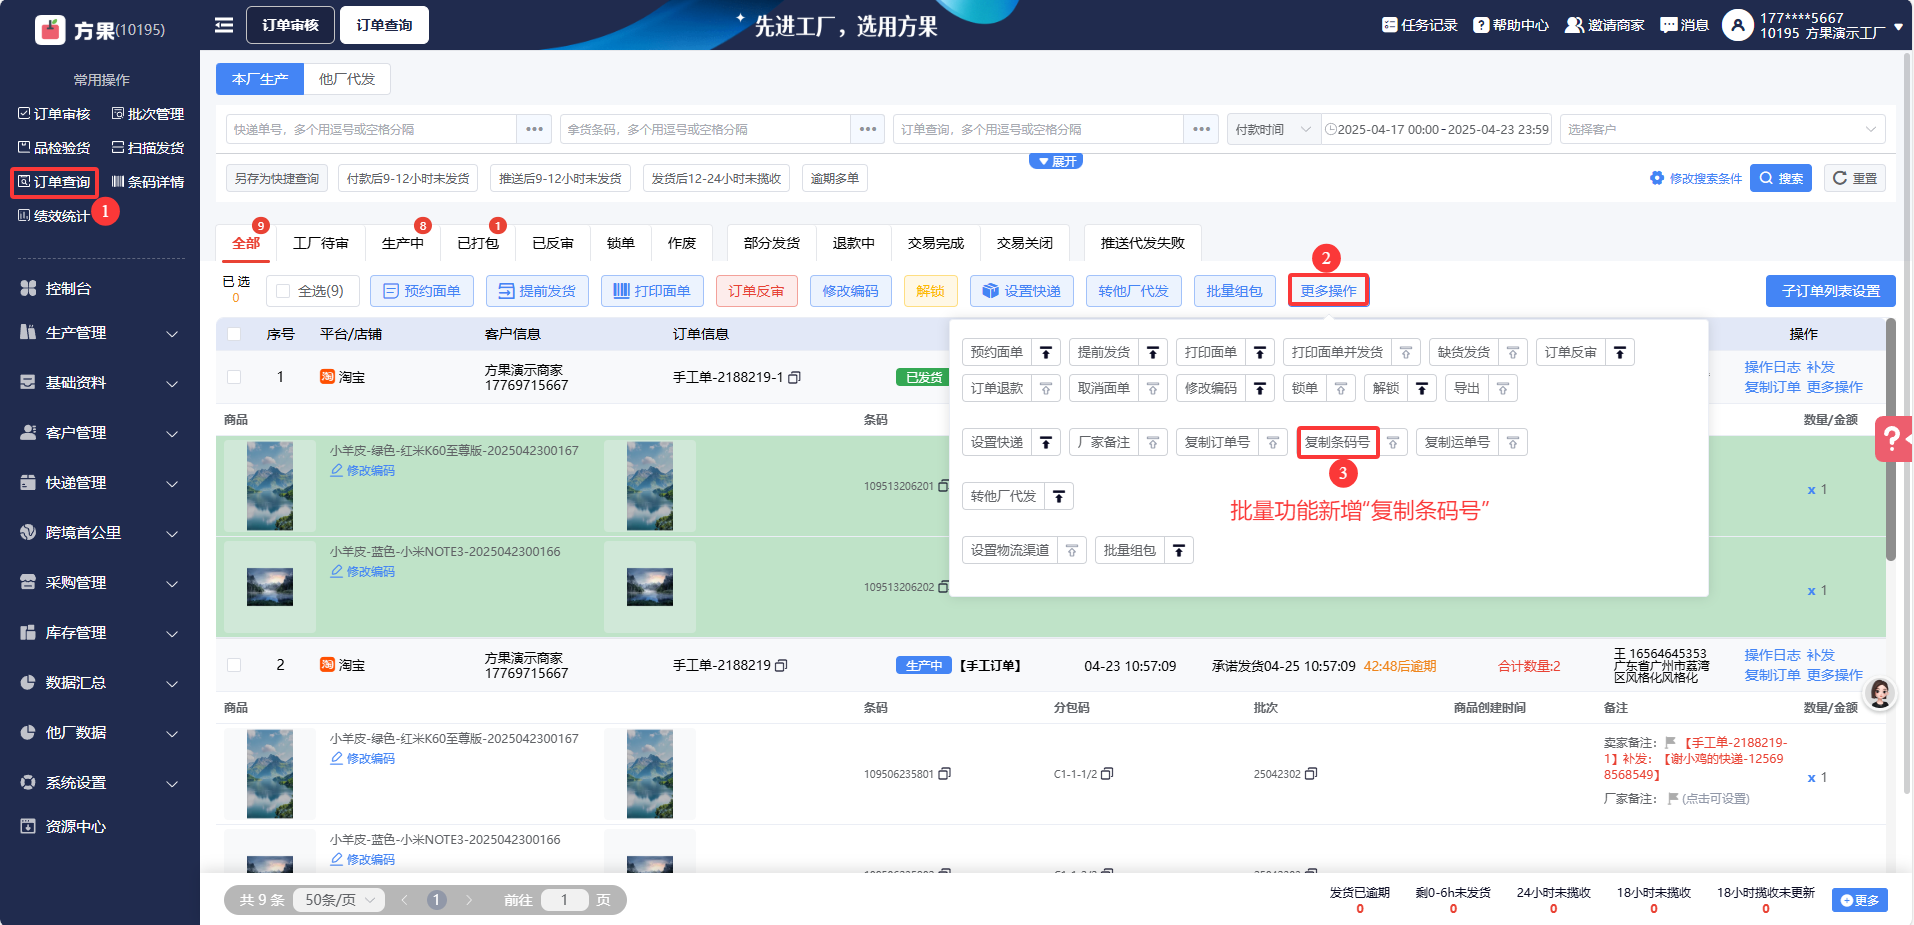1914x925 pixels.
Task: Copy barcode 109506235801 icon
Action: tap(945, 774)
